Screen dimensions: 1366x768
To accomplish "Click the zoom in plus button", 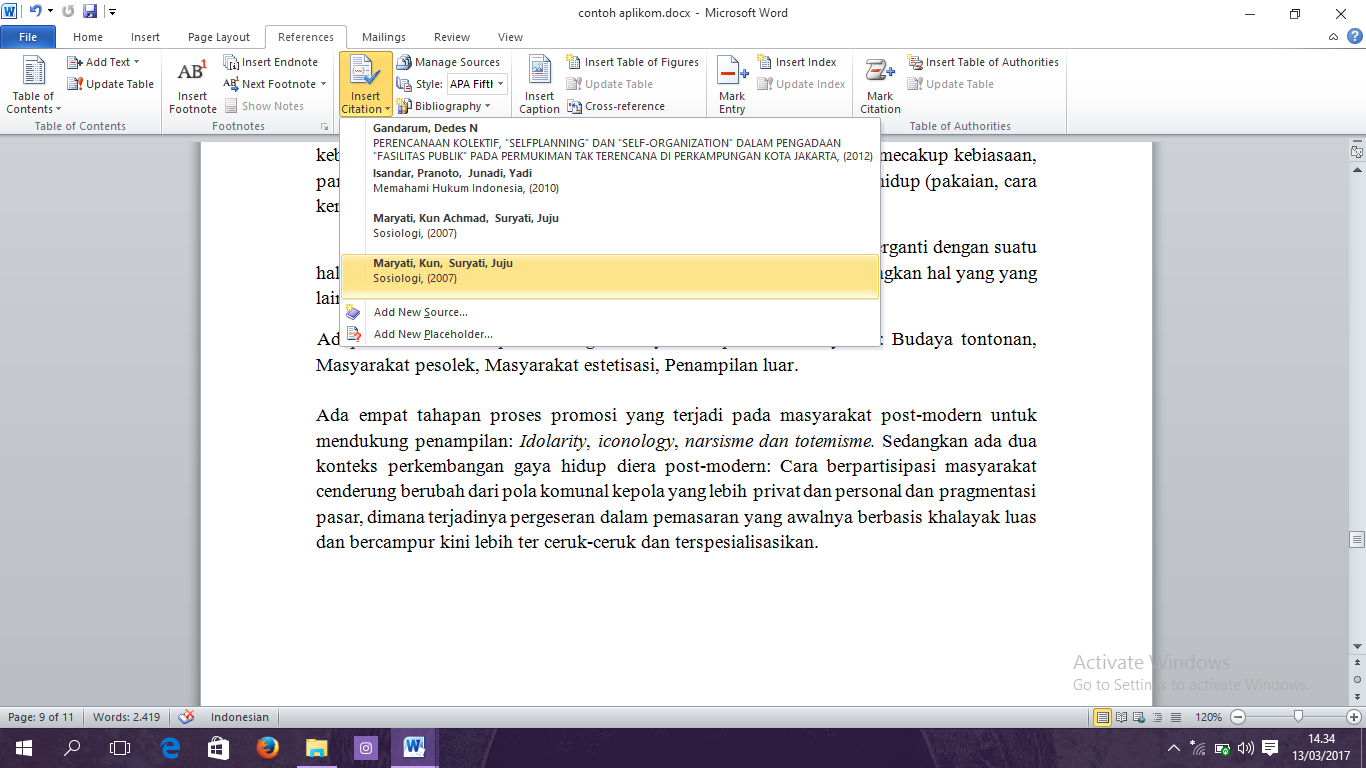I will point(1354,717).
